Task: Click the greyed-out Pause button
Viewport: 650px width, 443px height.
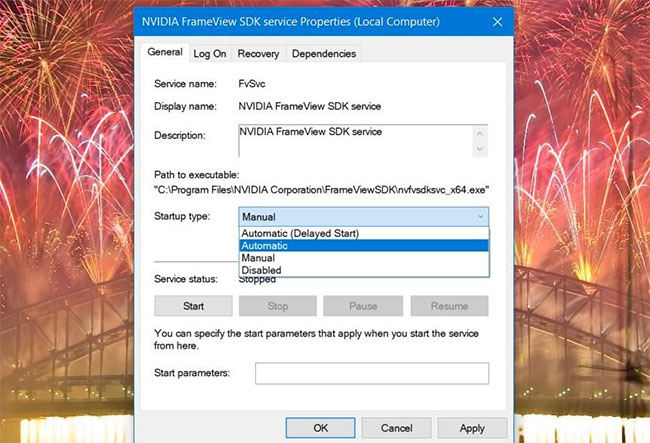Action: (363, 306)
